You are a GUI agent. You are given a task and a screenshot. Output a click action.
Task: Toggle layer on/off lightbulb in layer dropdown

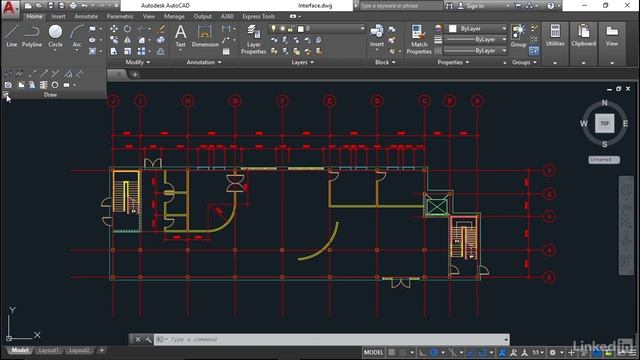point(273,29)
